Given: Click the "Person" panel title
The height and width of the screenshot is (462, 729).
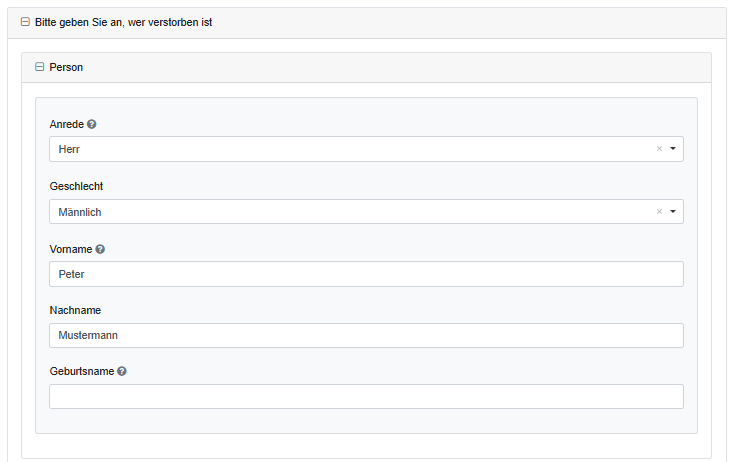Looking at the screenshot, I should [x=66, y=67].
